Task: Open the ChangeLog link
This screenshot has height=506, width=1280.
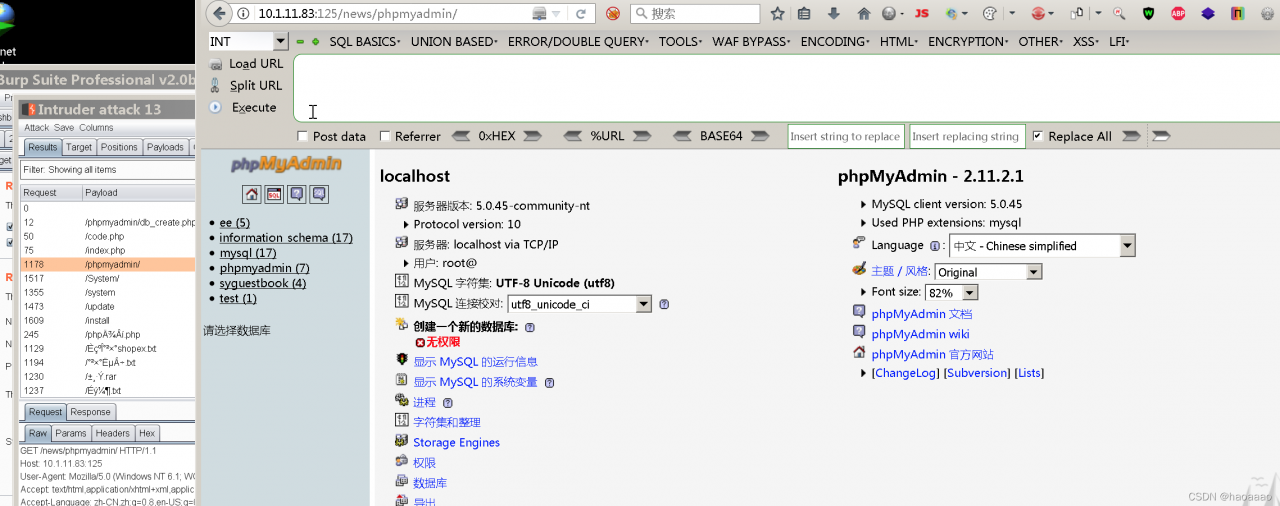Action: (905, 373)
